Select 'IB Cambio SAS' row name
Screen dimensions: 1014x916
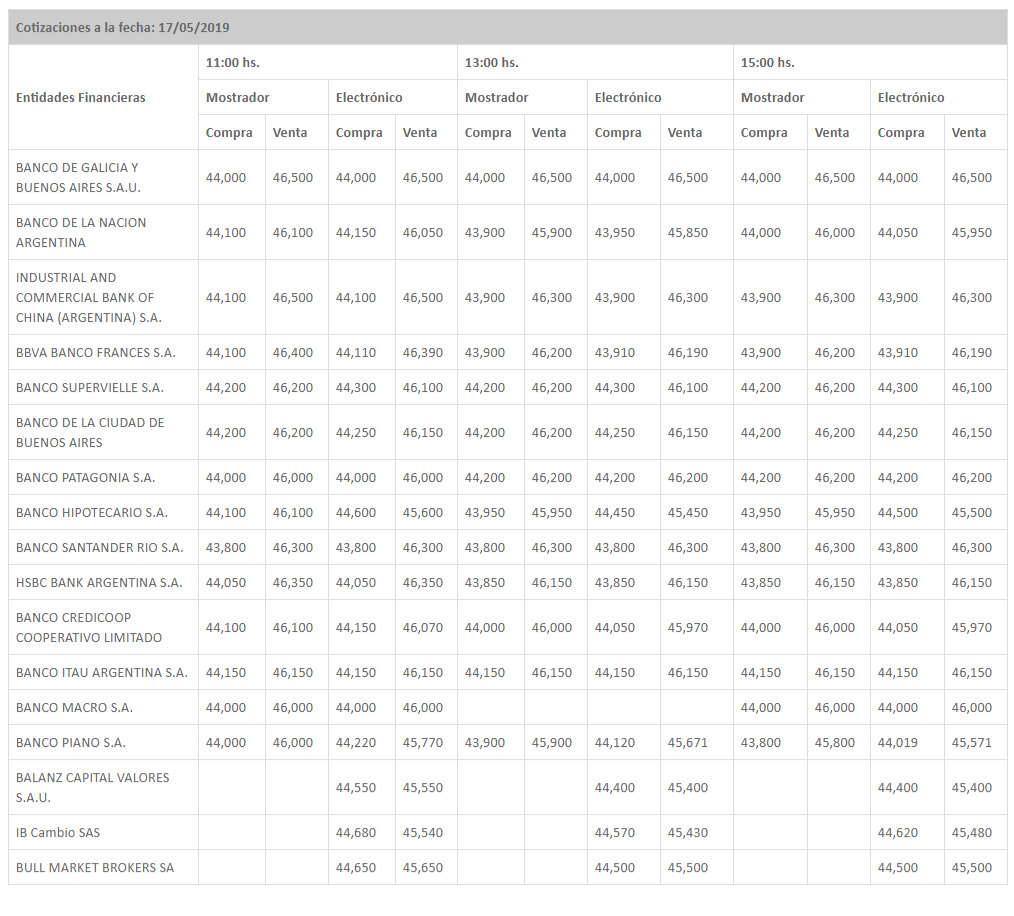[58, 833]
